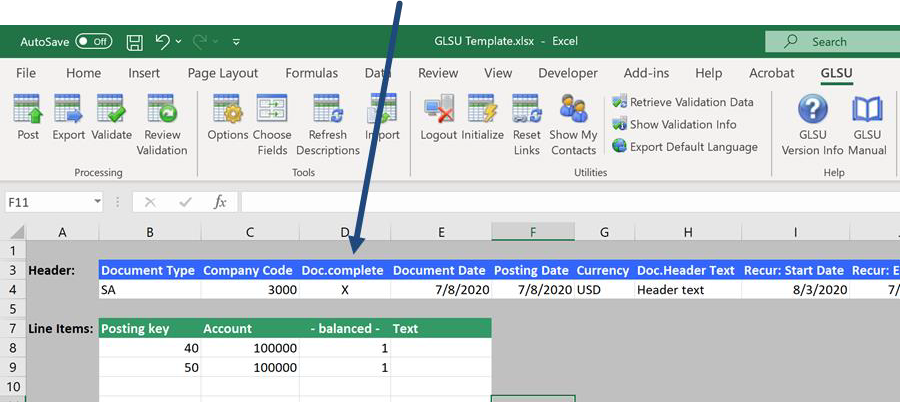The image size is (900, 402).
Task: Select row 8 header
Action: 14,348
